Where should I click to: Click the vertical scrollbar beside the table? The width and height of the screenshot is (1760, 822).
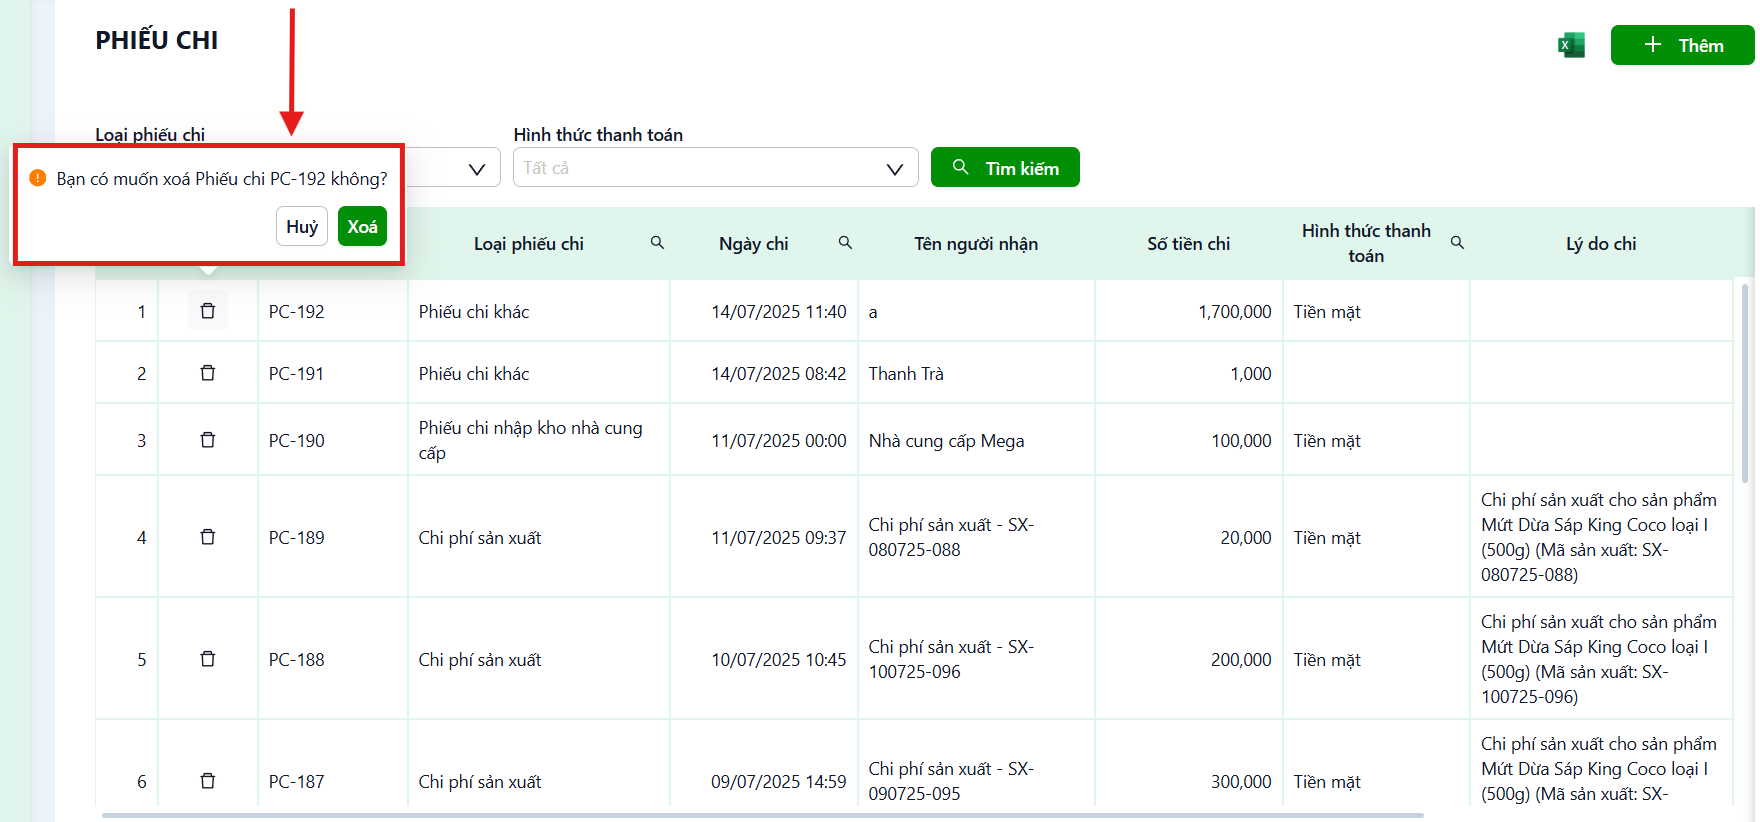(x=1746, y=385)
